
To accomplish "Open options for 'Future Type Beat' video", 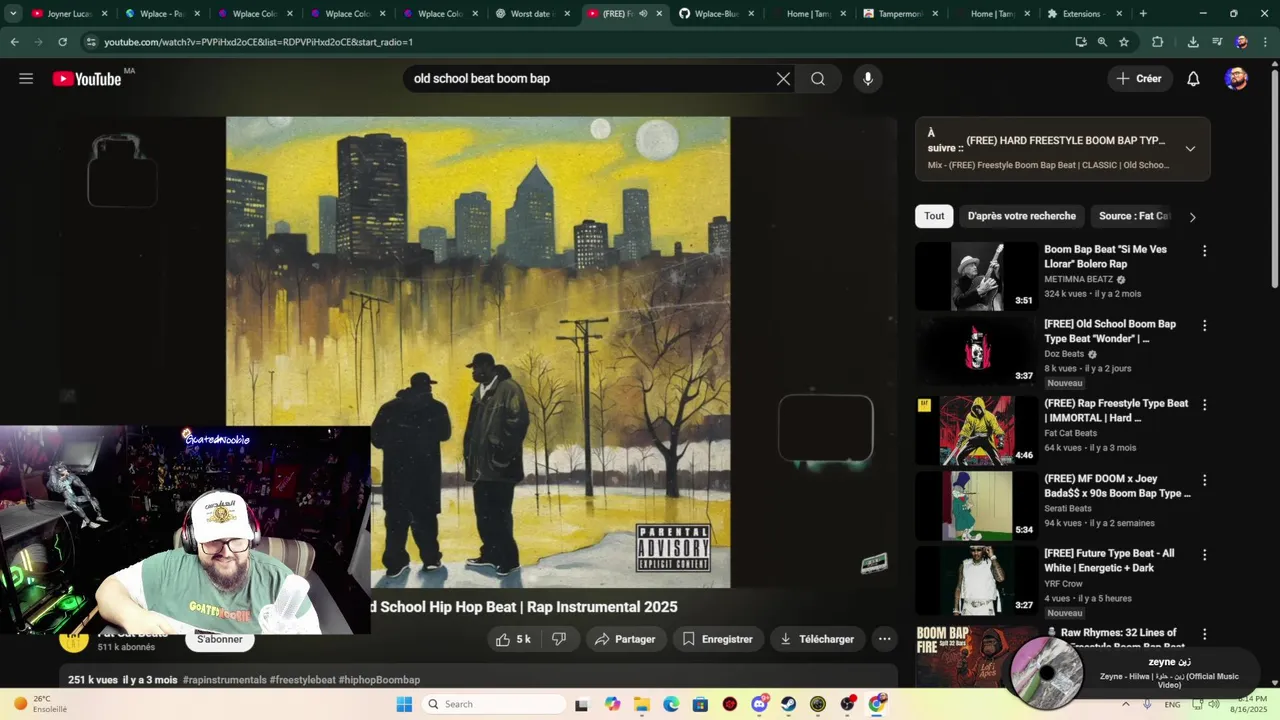I will coord(1204,555).
